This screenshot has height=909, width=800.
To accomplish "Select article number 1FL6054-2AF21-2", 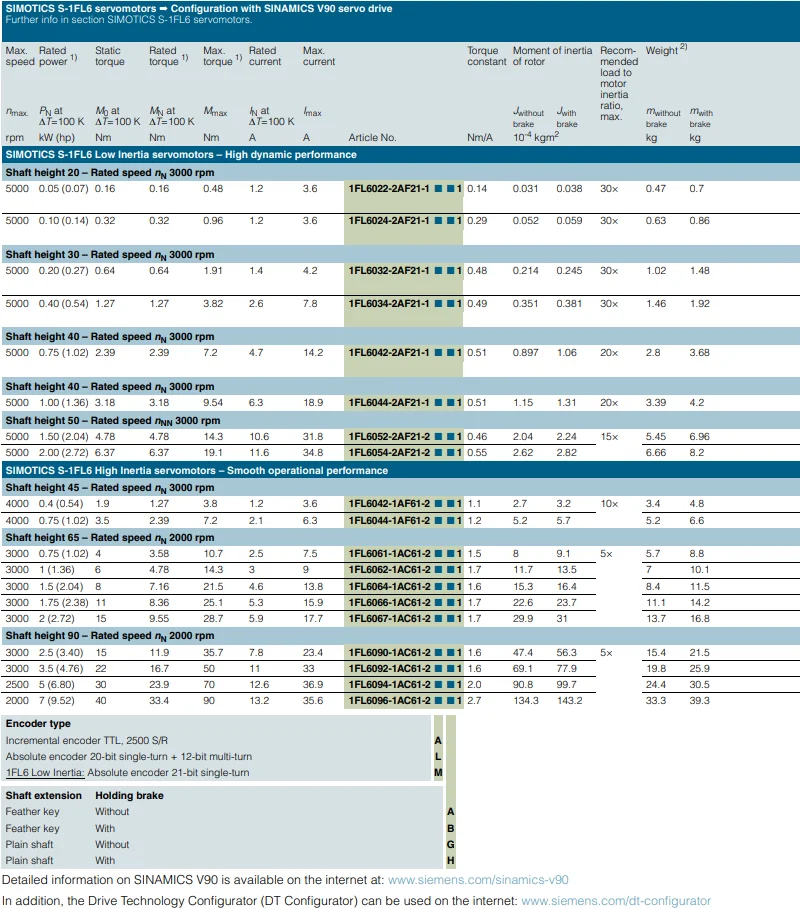I will (389, 452).
